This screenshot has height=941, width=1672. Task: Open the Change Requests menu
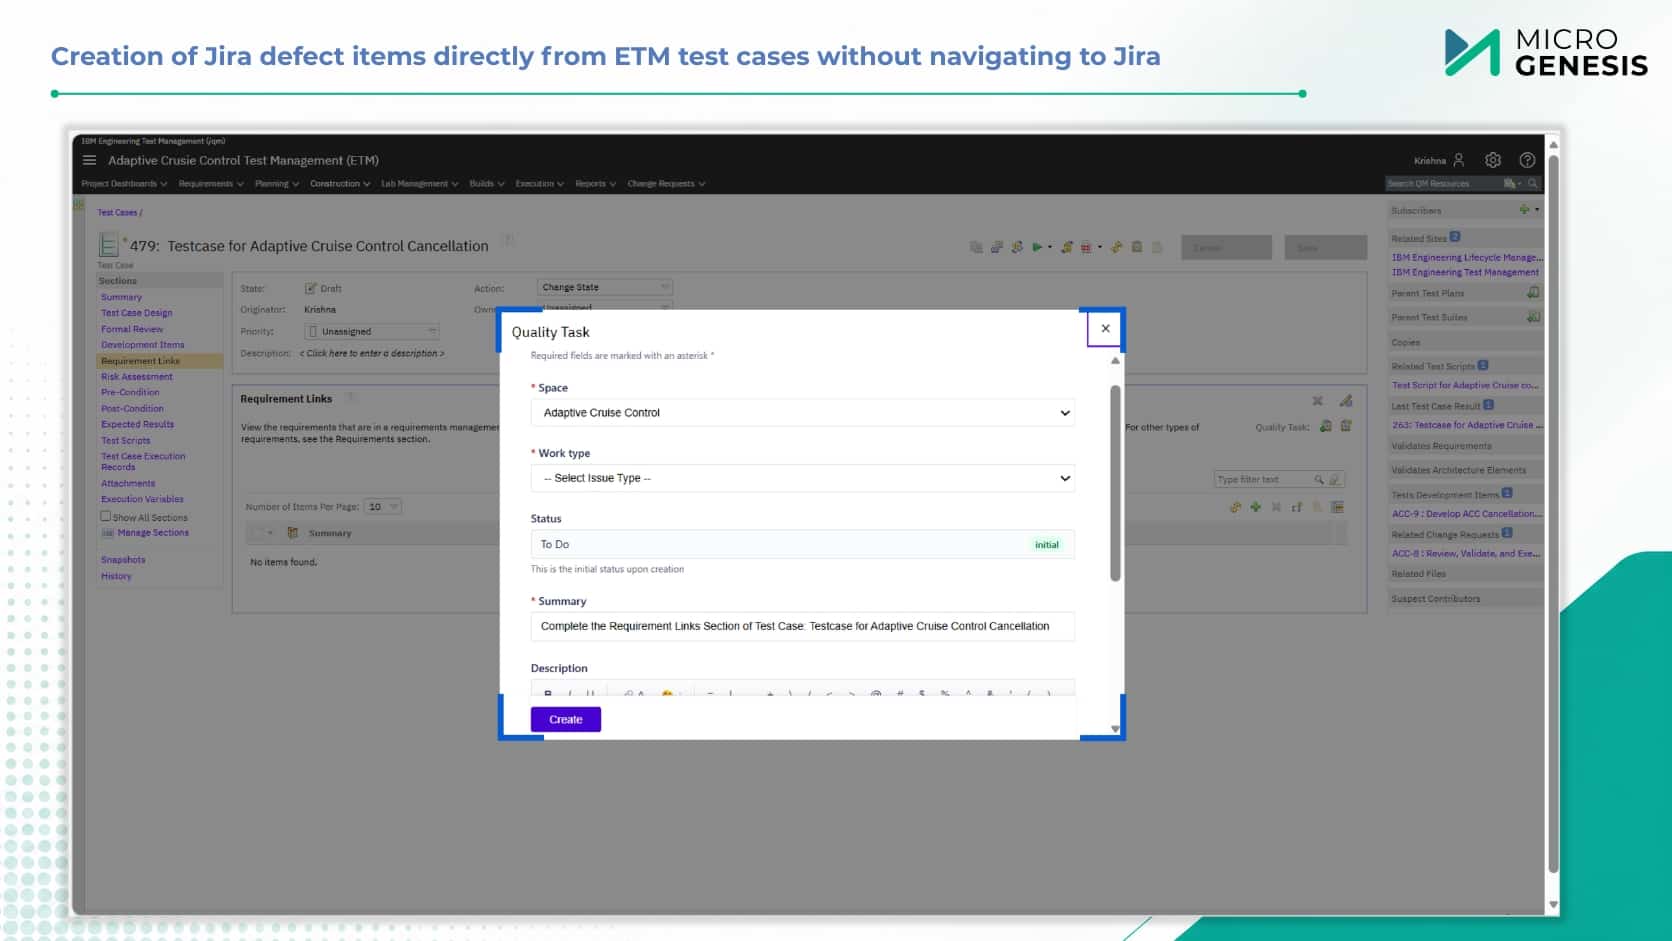tap(667, 184)
